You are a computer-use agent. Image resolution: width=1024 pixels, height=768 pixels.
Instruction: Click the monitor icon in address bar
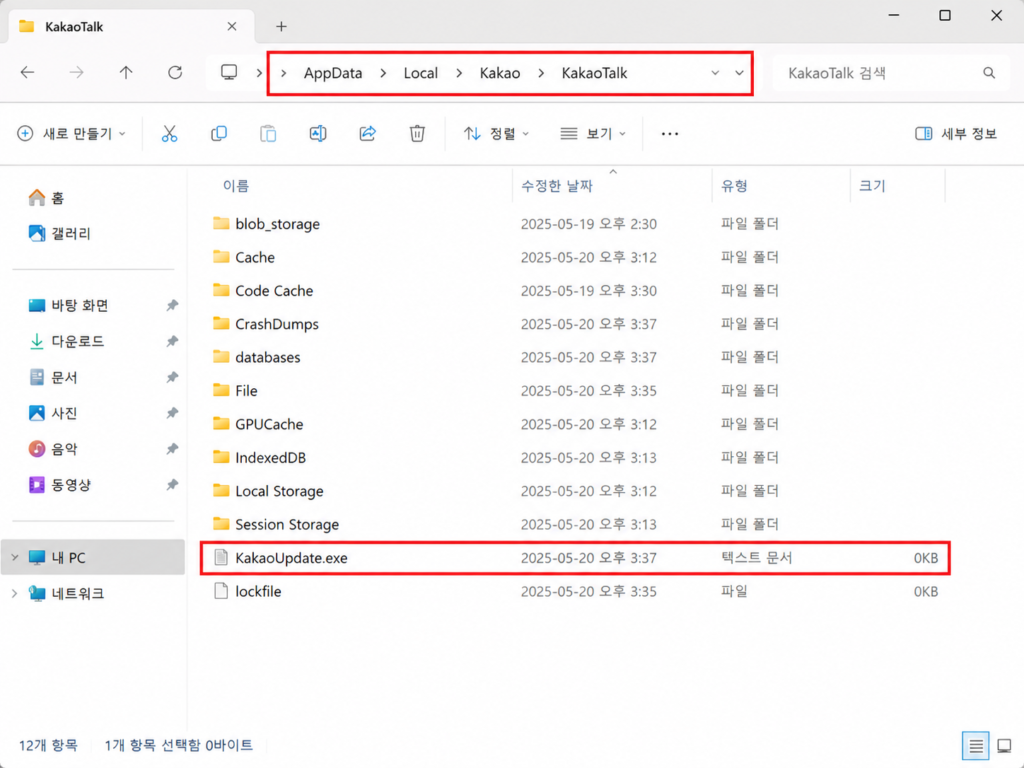(x=229, y=72)
